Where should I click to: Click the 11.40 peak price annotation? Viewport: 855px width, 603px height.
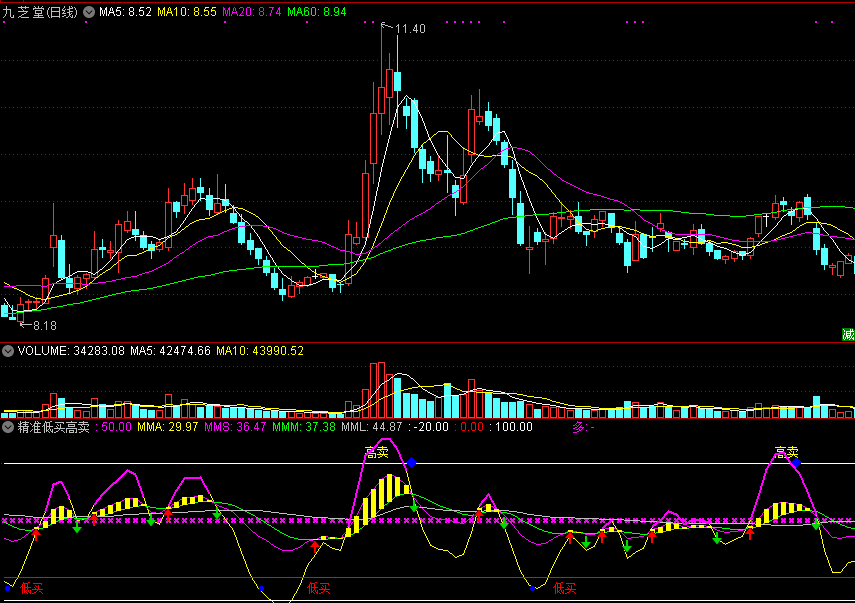click(x=410, y=29)
